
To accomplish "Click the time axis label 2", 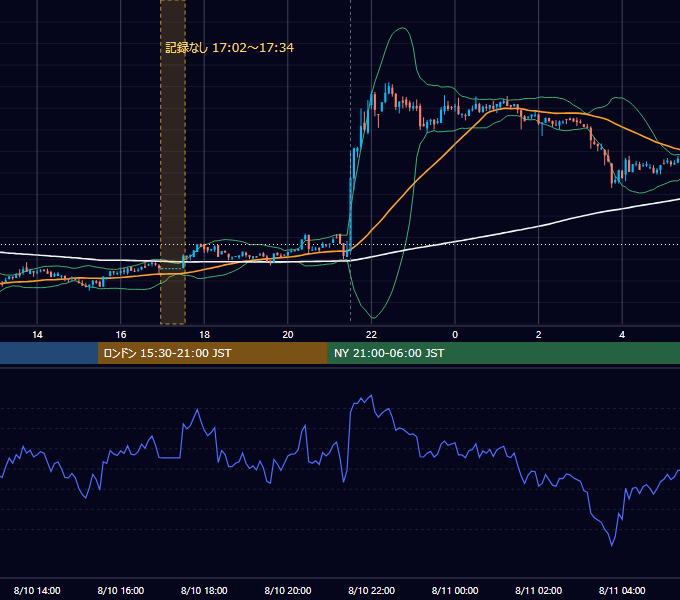I will pos(539,335).
